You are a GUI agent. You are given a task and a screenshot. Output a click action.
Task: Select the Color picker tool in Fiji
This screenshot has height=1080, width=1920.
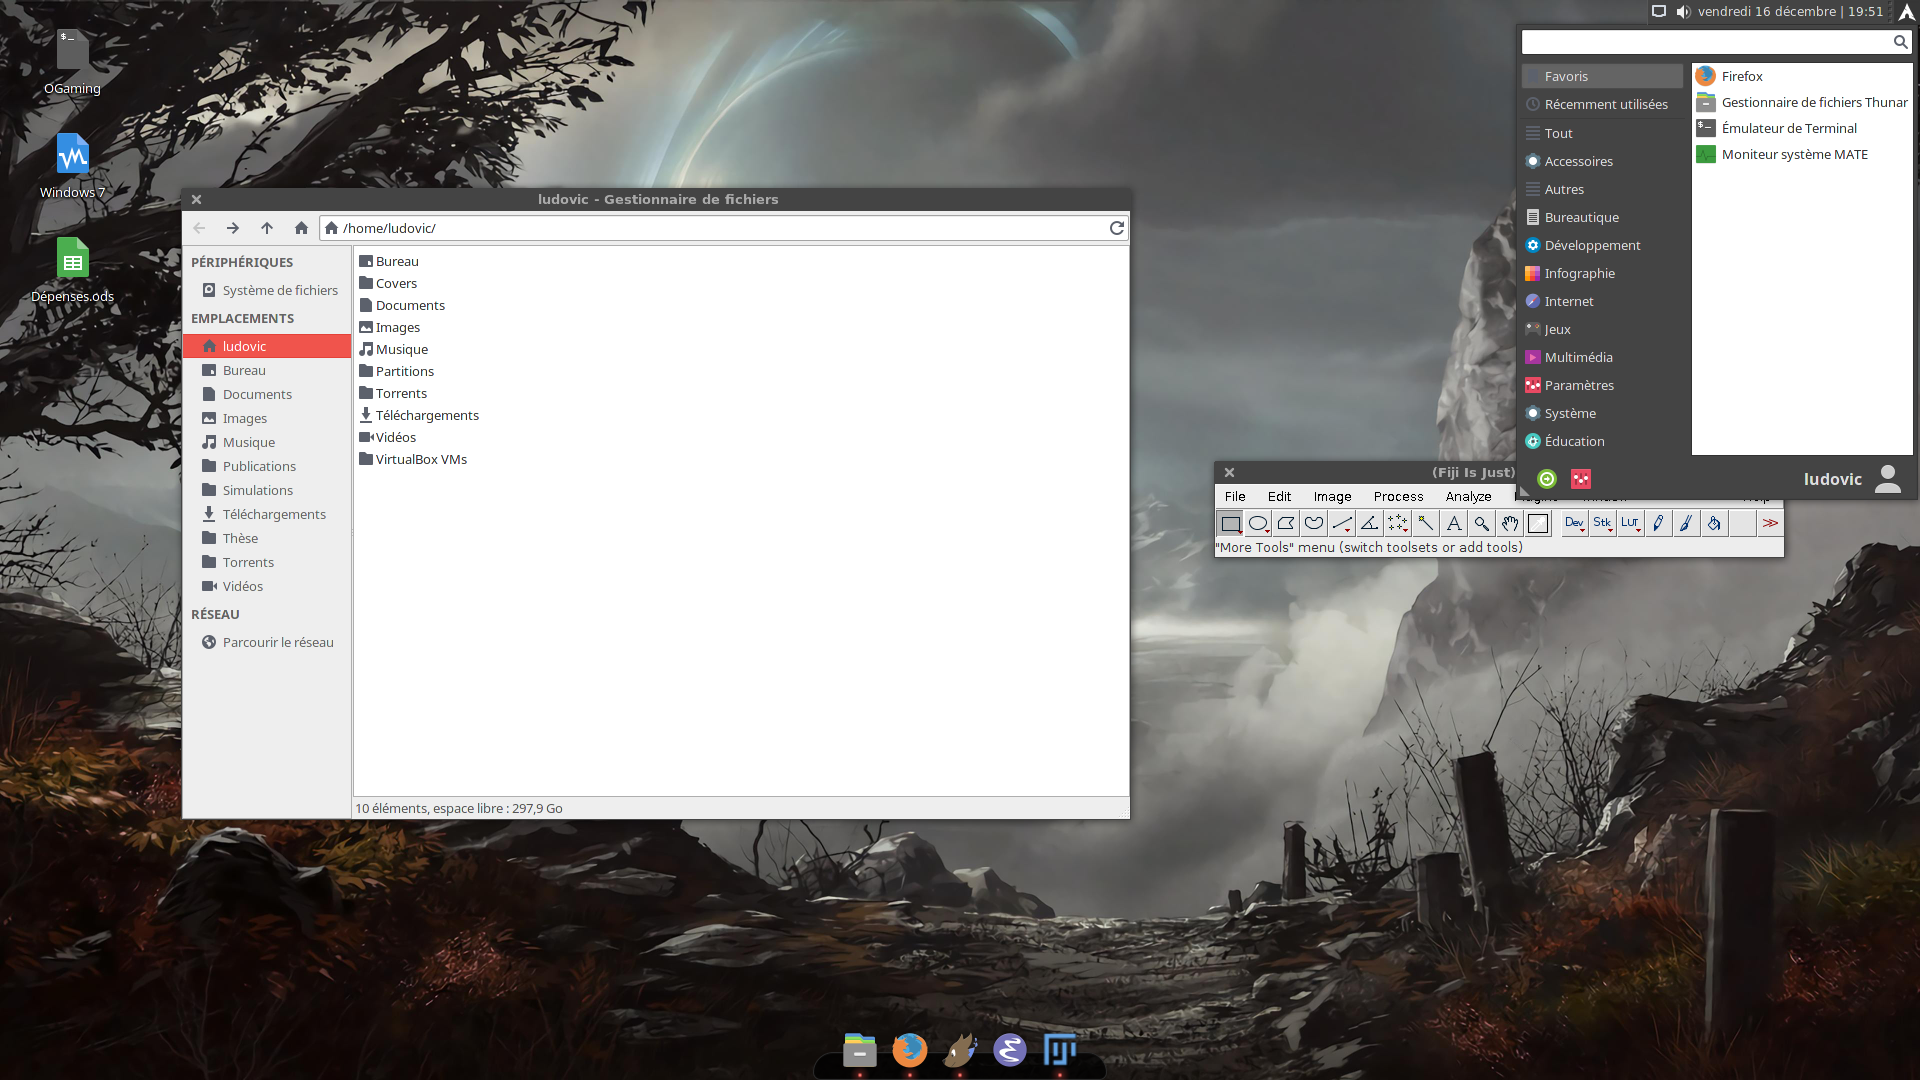coord(1538,523)
